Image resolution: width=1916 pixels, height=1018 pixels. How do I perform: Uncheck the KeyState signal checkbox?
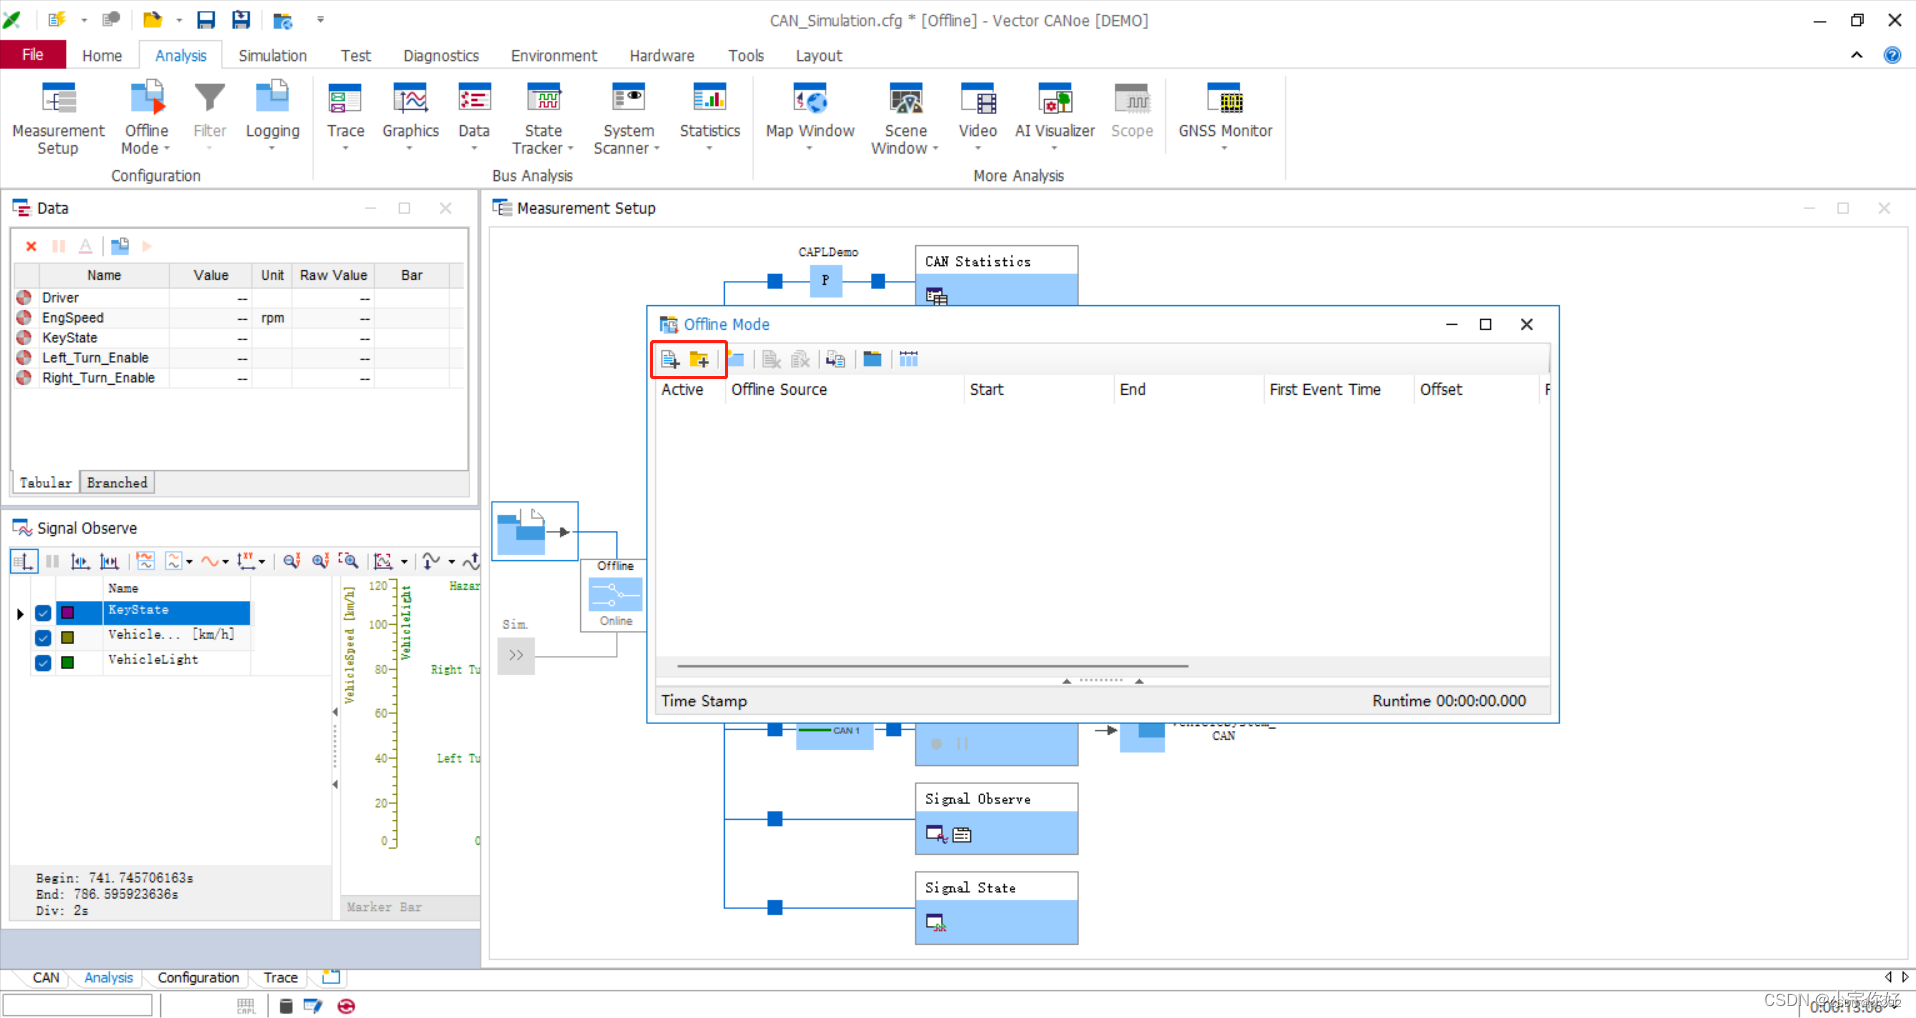43,613
